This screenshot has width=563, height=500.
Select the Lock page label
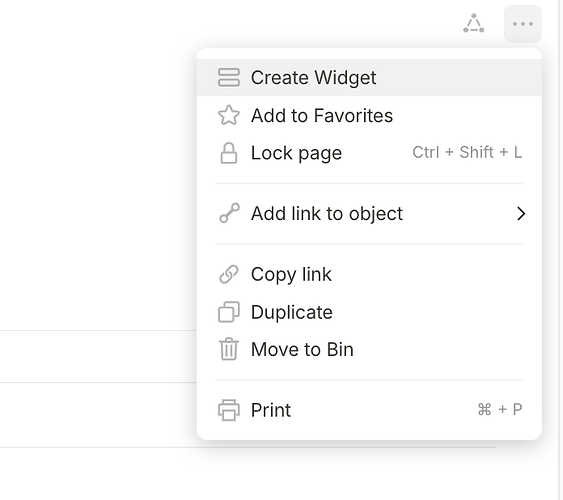tap(296, 153)
